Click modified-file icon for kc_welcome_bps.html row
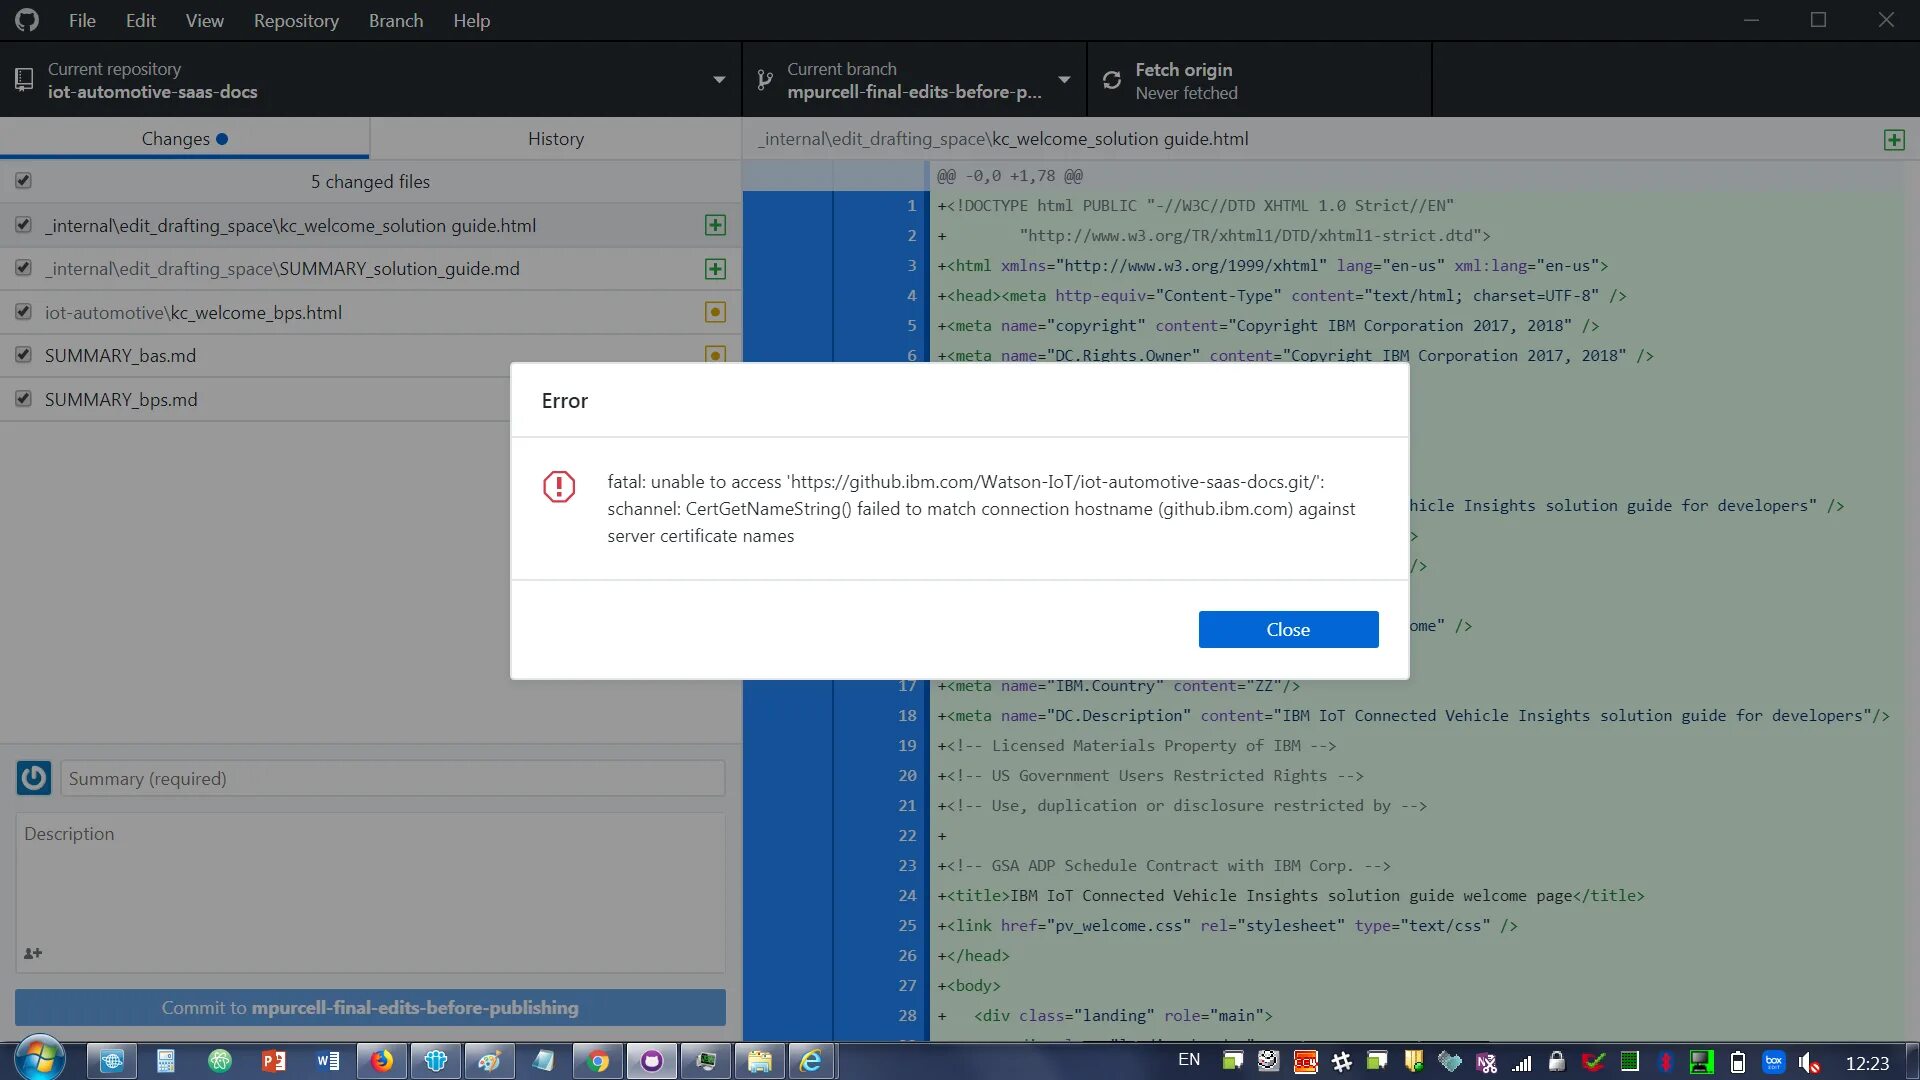 coord(715,312)
